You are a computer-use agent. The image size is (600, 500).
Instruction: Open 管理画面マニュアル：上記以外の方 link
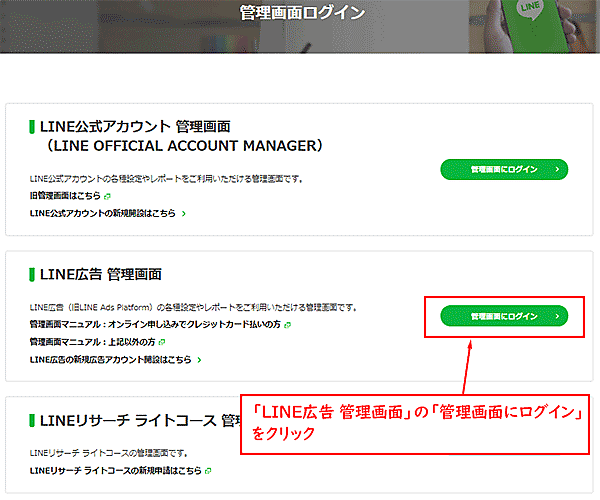click(x=92, y=342)
